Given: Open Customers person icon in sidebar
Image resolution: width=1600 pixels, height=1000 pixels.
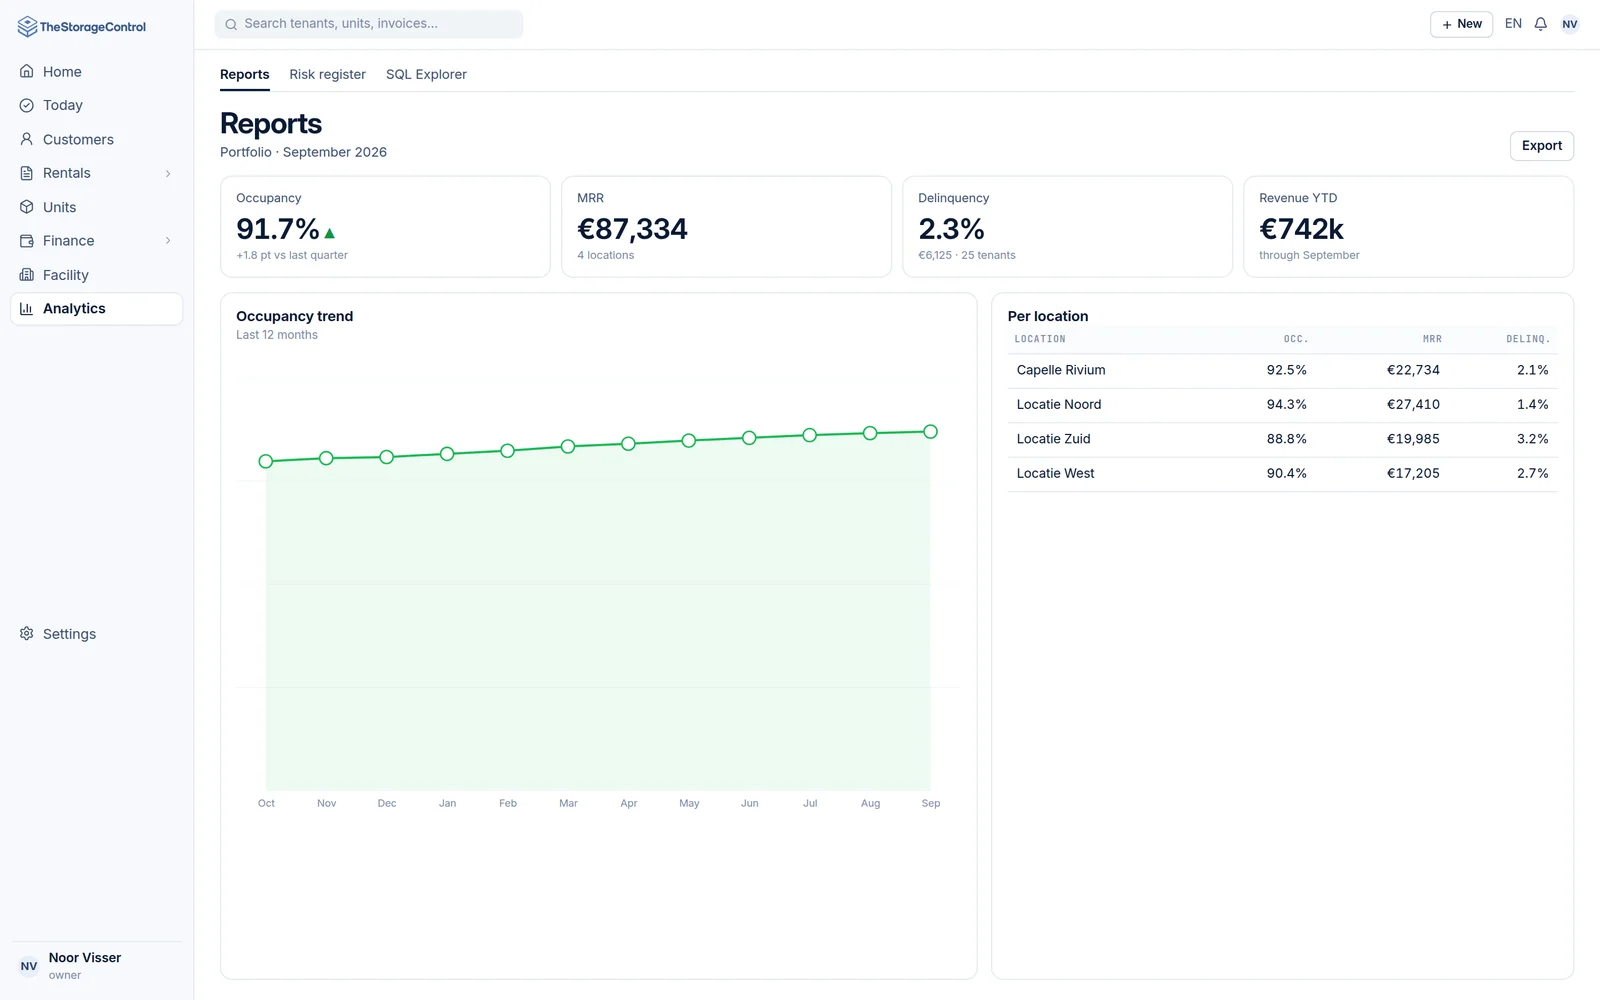Looking at the screenshot, I should pyautogui.click(x=27, y=139).
